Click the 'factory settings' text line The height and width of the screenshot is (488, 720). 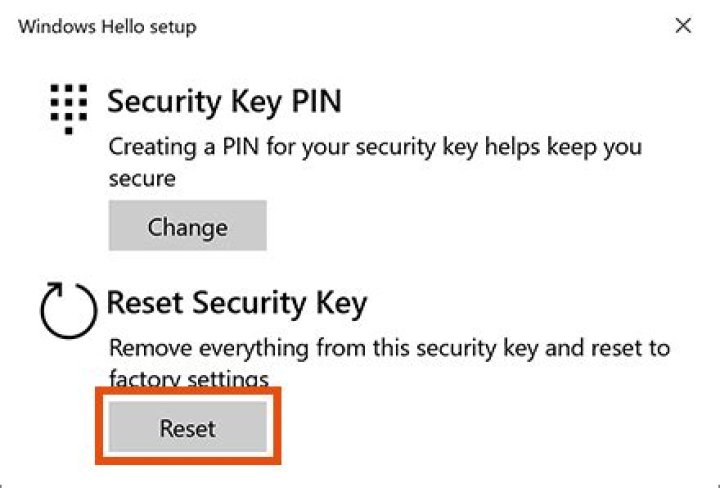click(190, 379)
